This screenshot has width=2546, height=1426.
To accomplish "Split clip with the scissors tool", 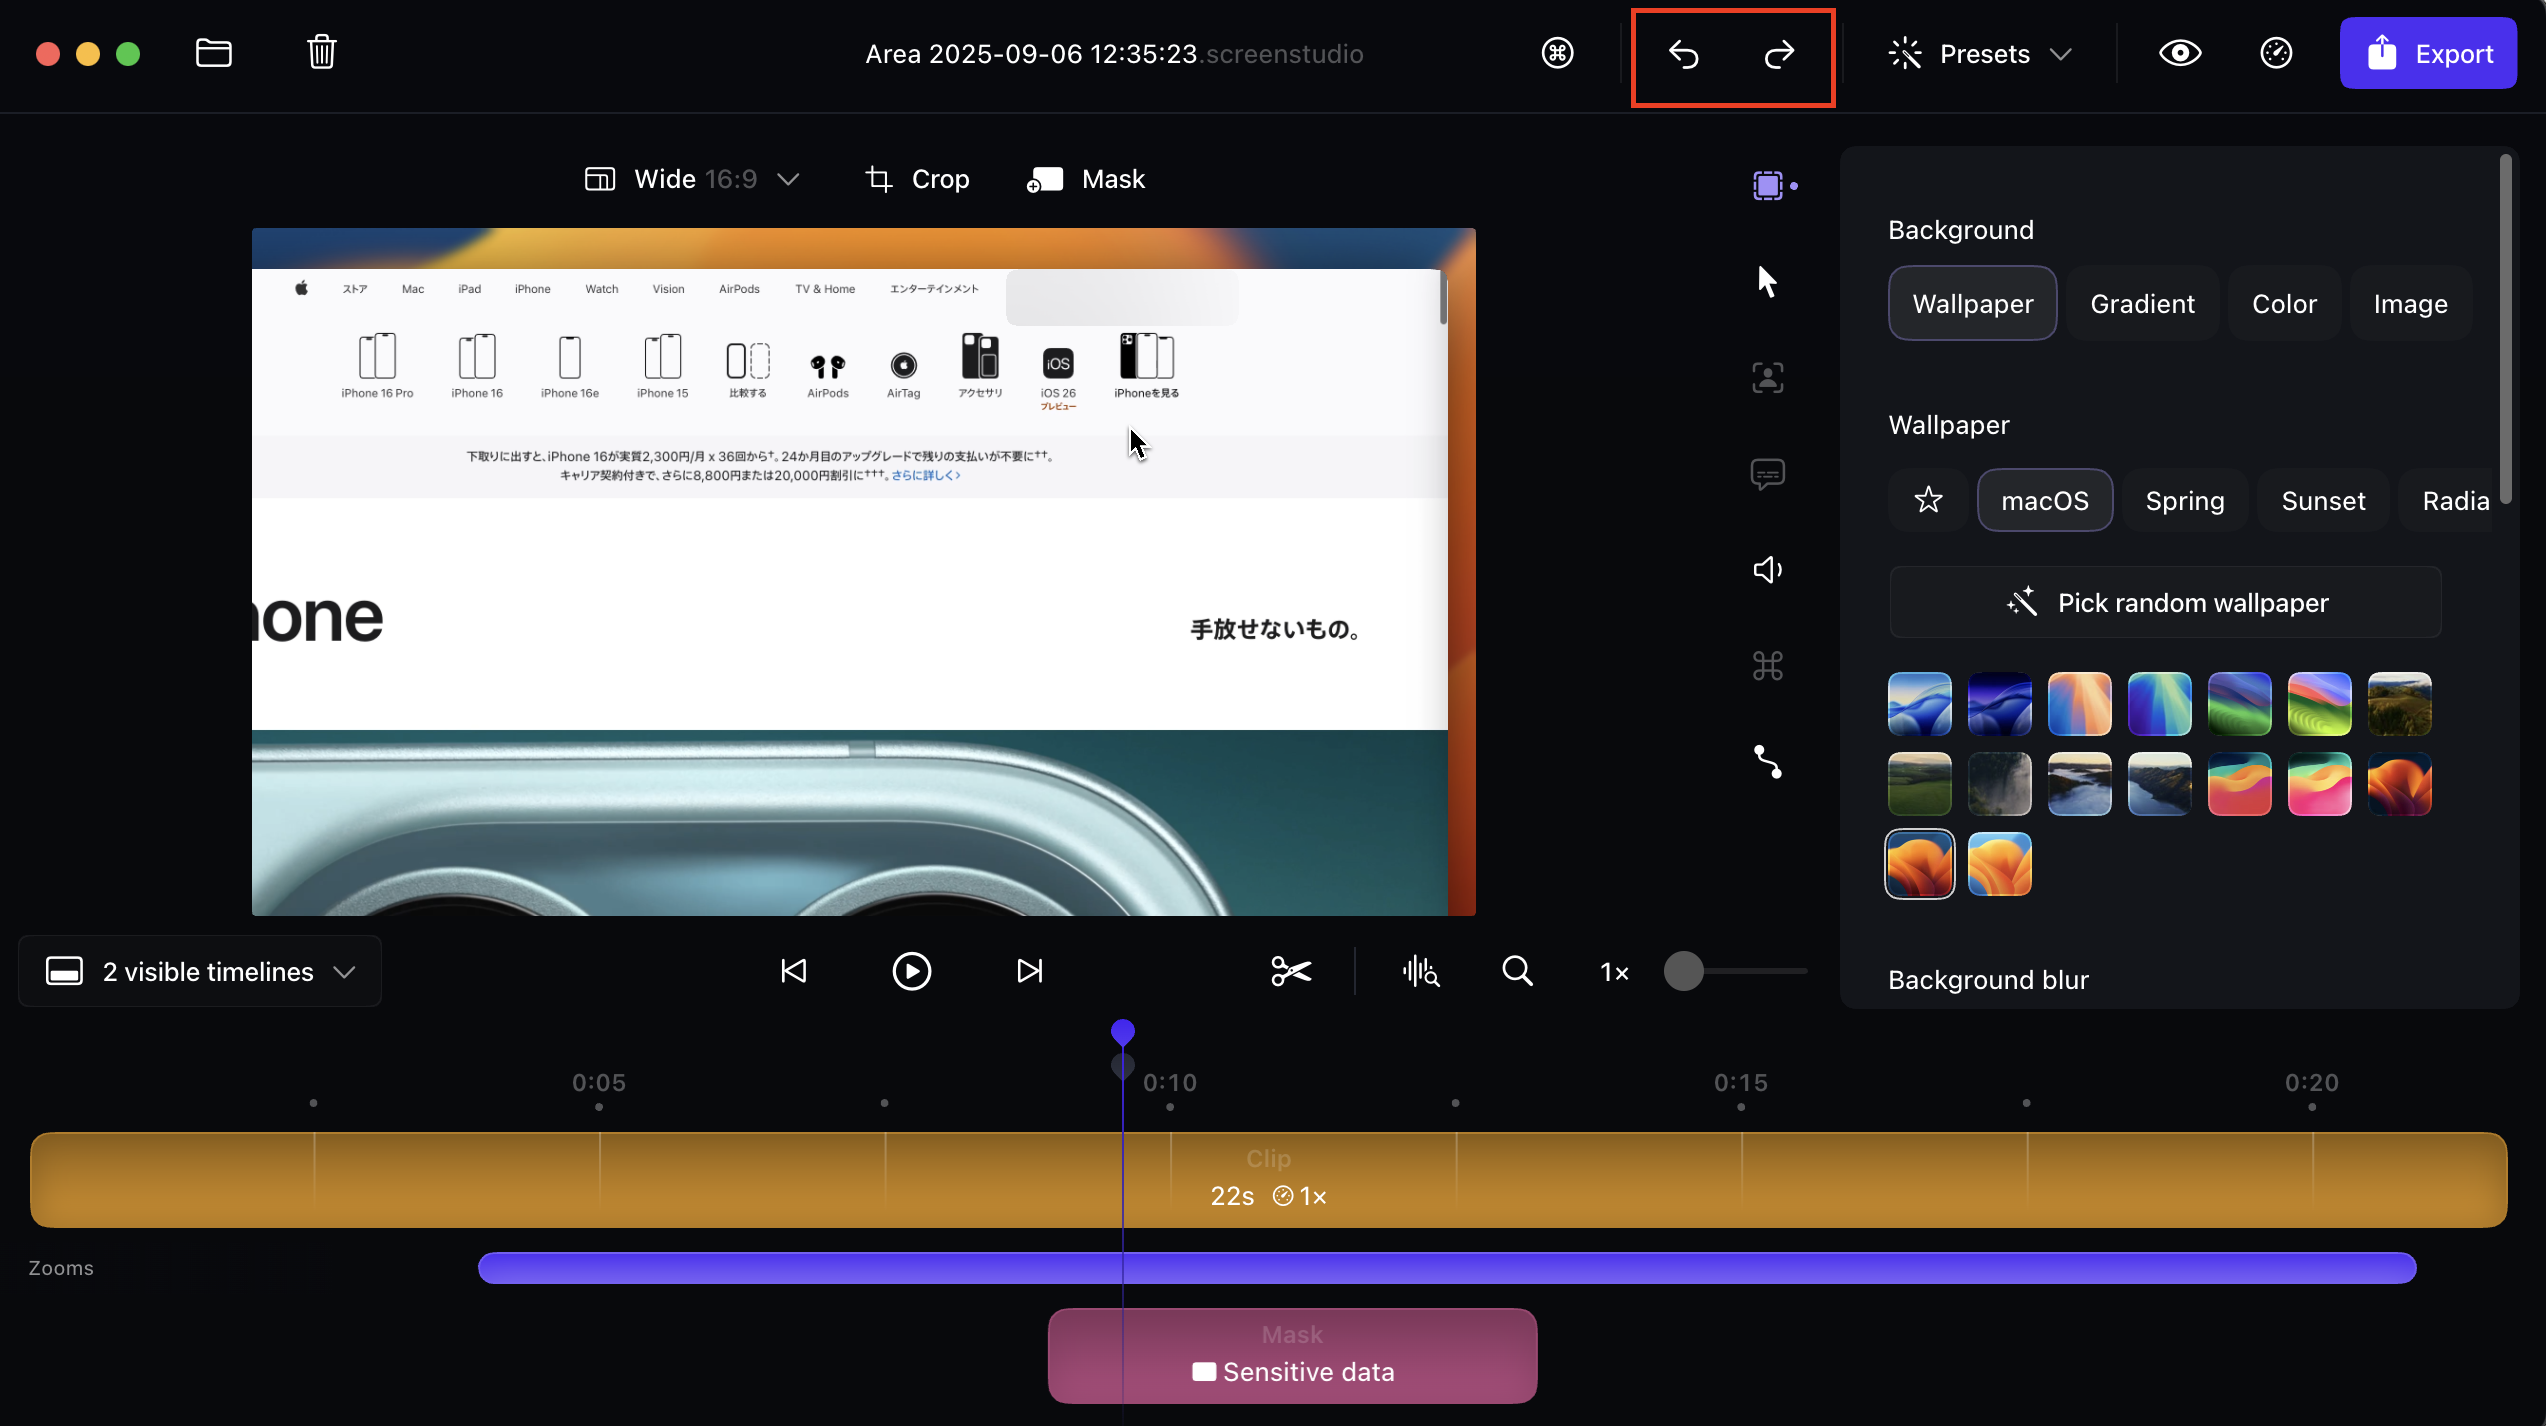I will 1291,971.
